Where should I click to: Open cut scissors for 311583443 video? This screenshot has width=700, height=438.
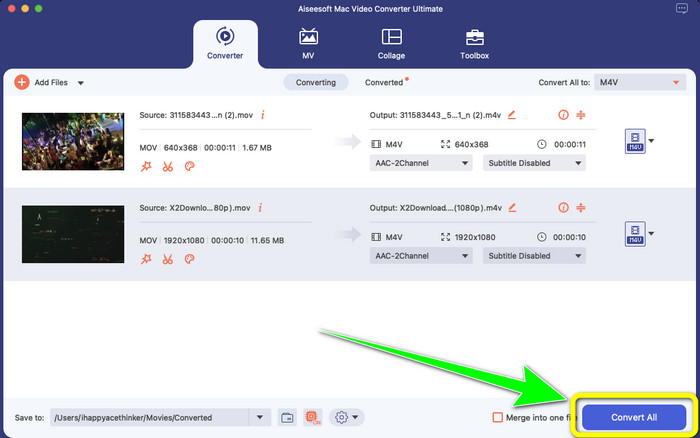[x=168, y=167]
